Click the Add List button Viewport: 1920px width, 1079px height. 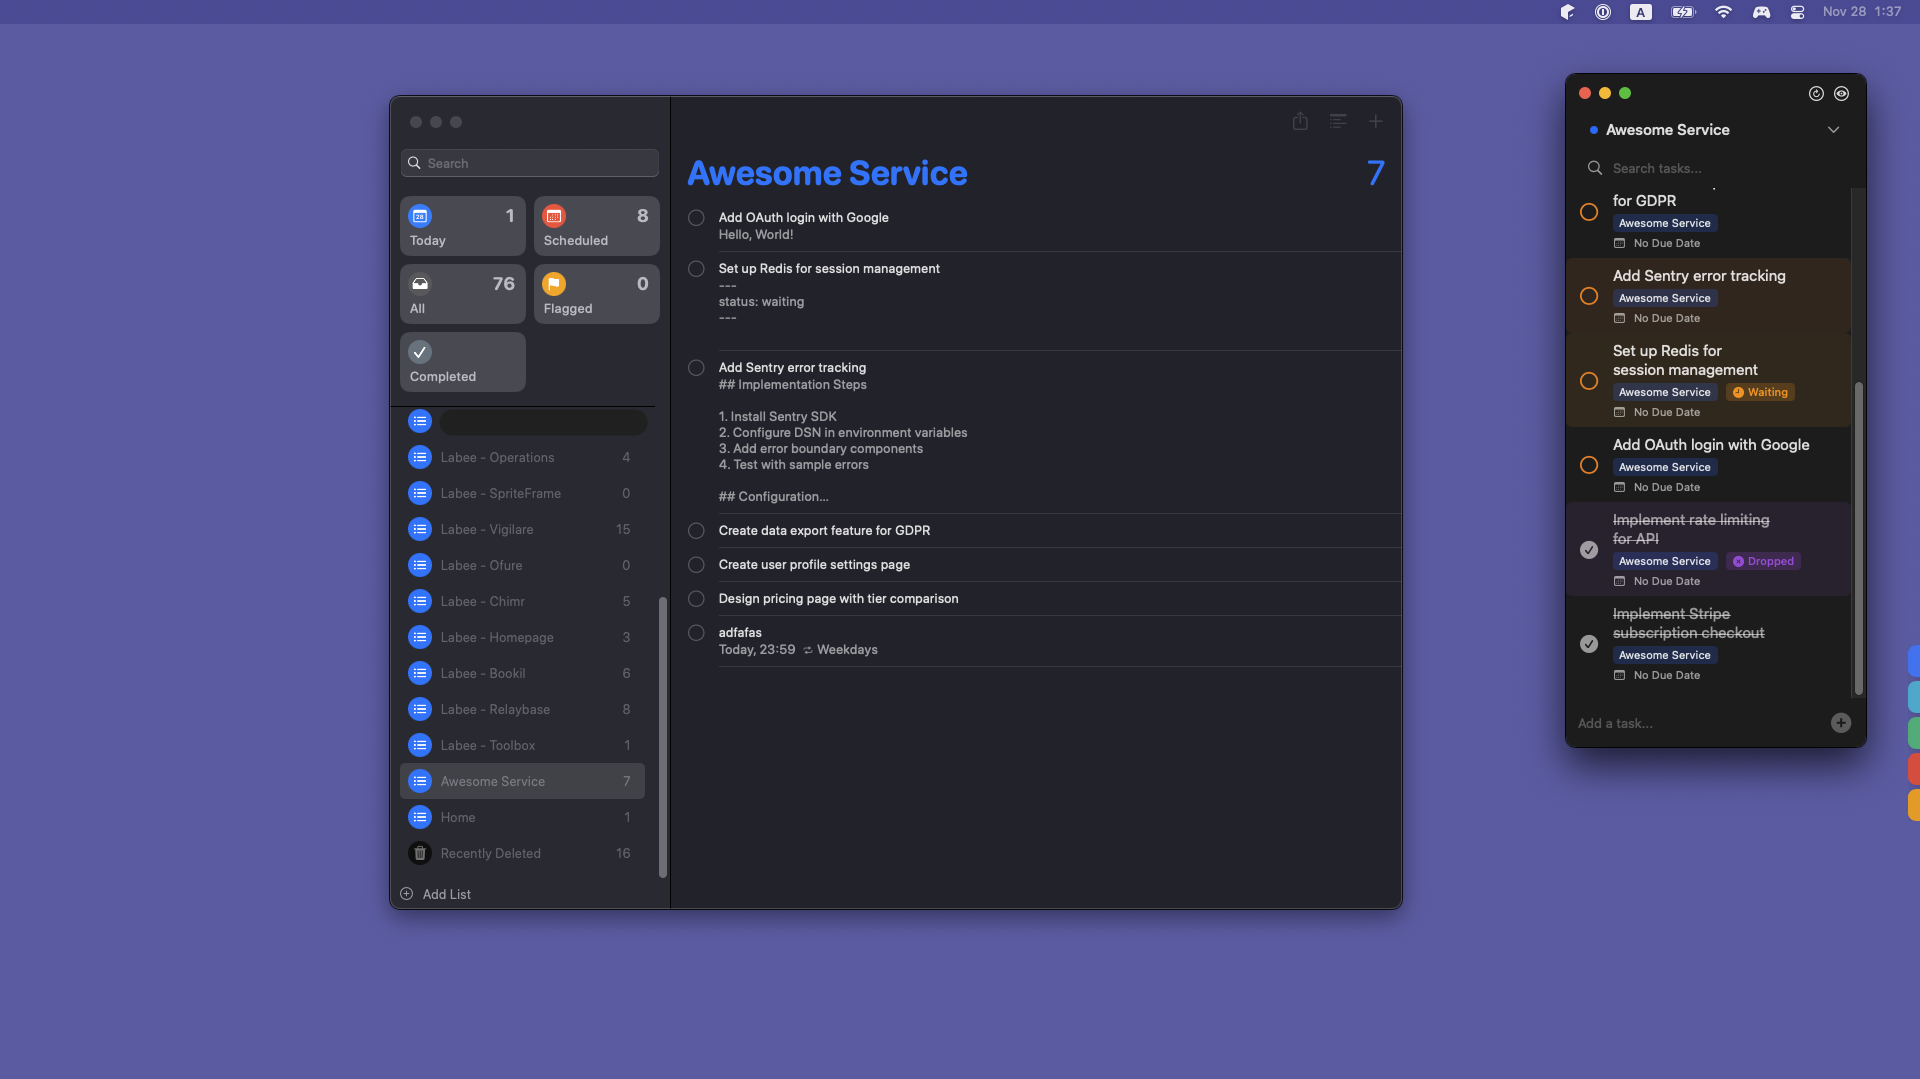[435, 894]
